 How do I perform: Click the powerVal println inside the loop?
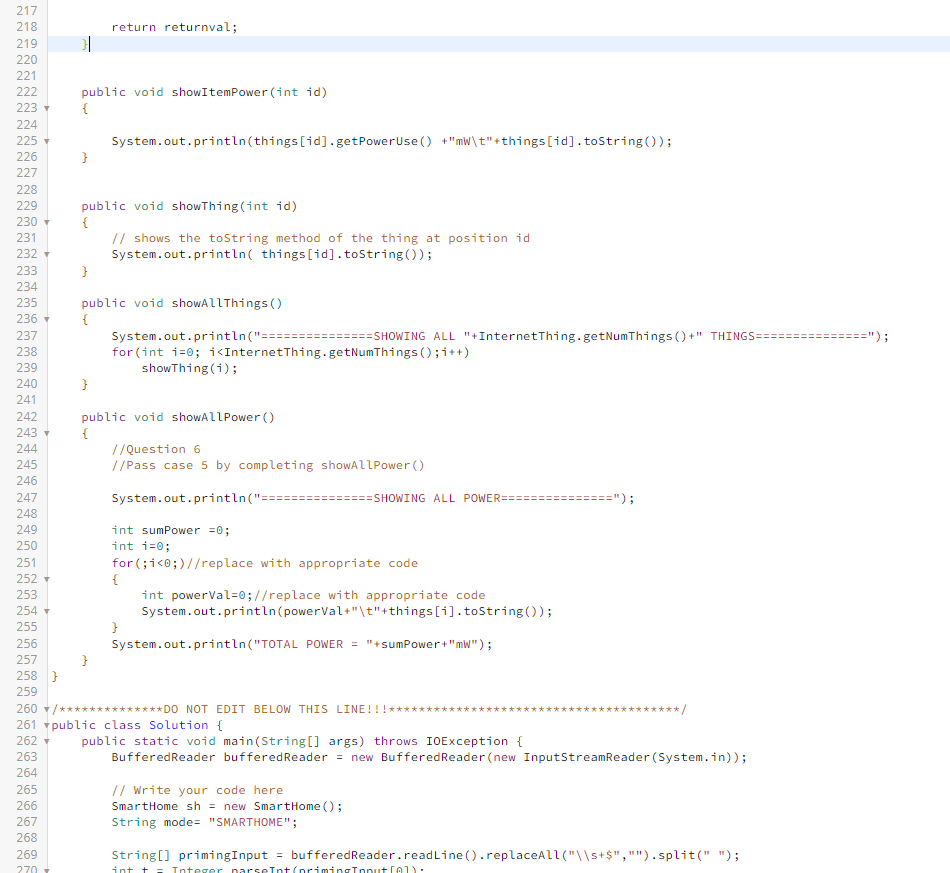pos(347,611)
